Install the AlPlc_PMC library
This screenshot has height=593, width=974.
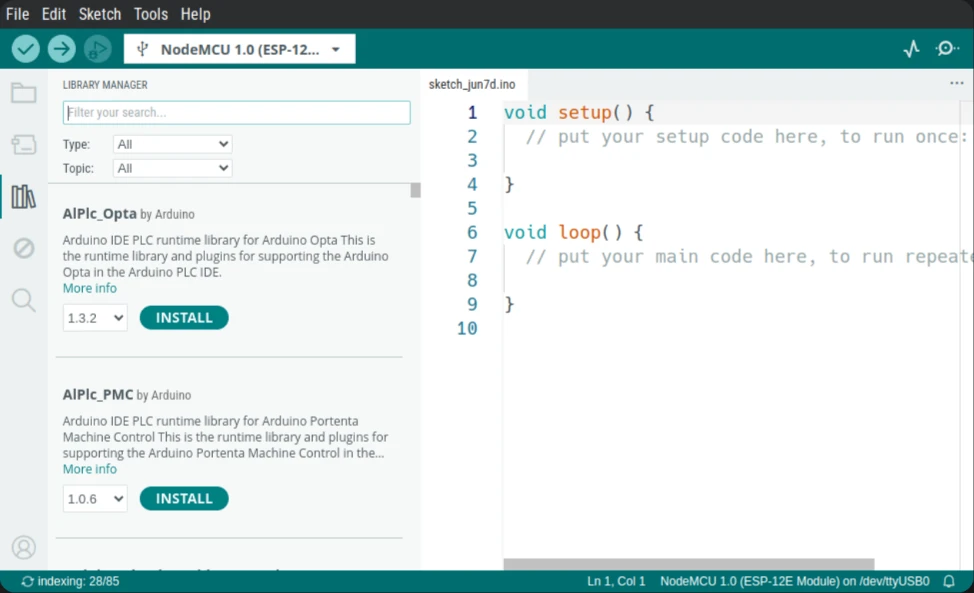[x=184, y=499]
